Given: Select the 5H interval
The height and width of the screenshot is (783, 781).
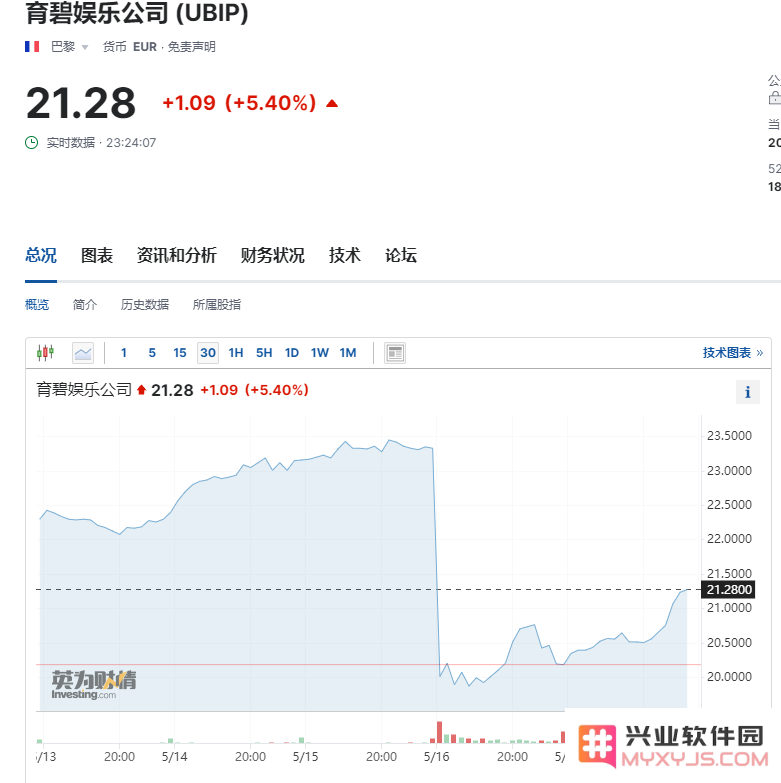Looking at the screenshot, I should click(x=264, y=353).
